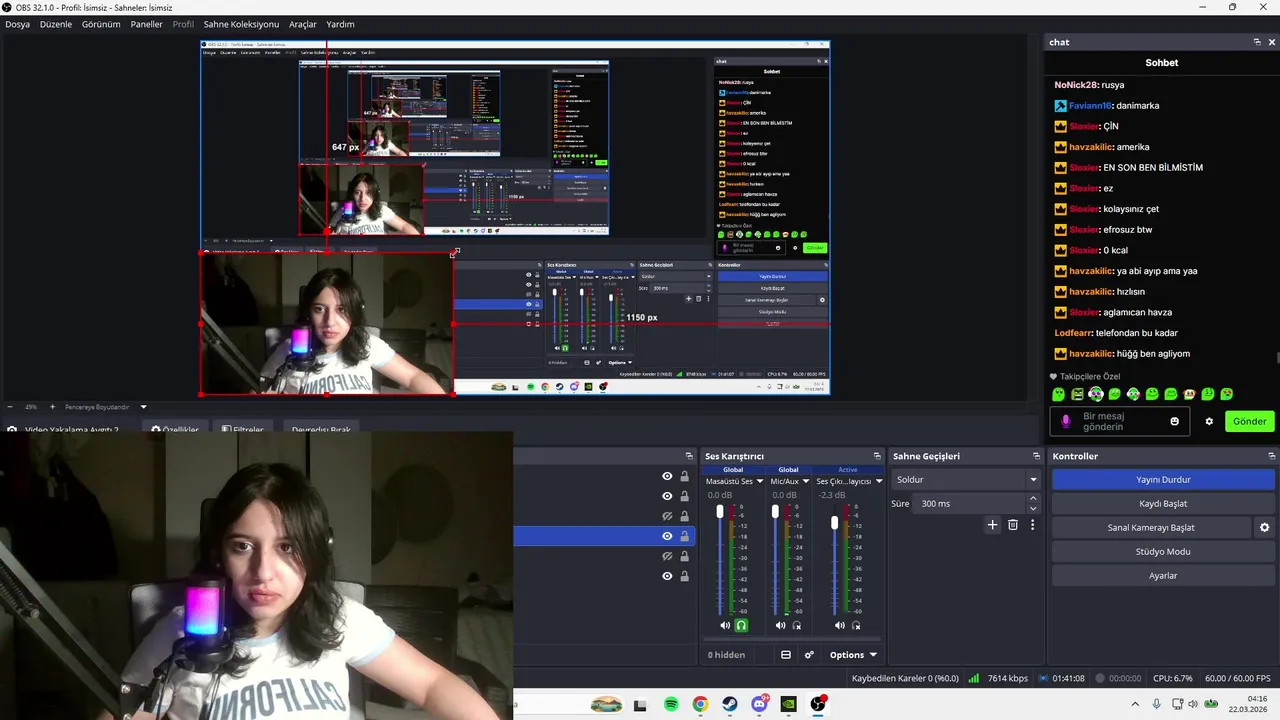Image resolution: width=1280 pixels, height=720 pixels.
Task: Mute the Mic/Aux channel speaker
Action: (781, 625)
